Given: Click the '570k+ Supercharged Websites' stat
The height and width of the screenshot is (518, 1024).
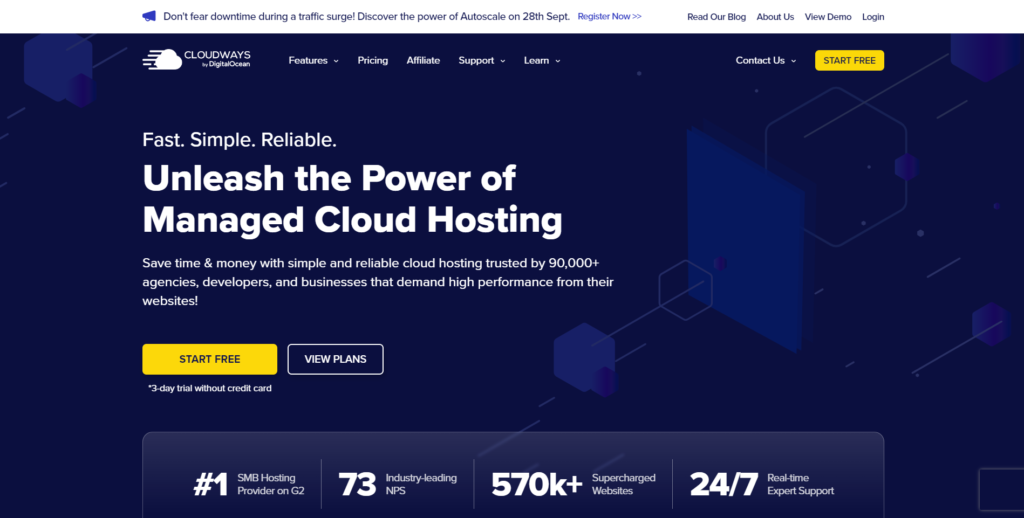Looking at the screenshot, I should 573,484.
